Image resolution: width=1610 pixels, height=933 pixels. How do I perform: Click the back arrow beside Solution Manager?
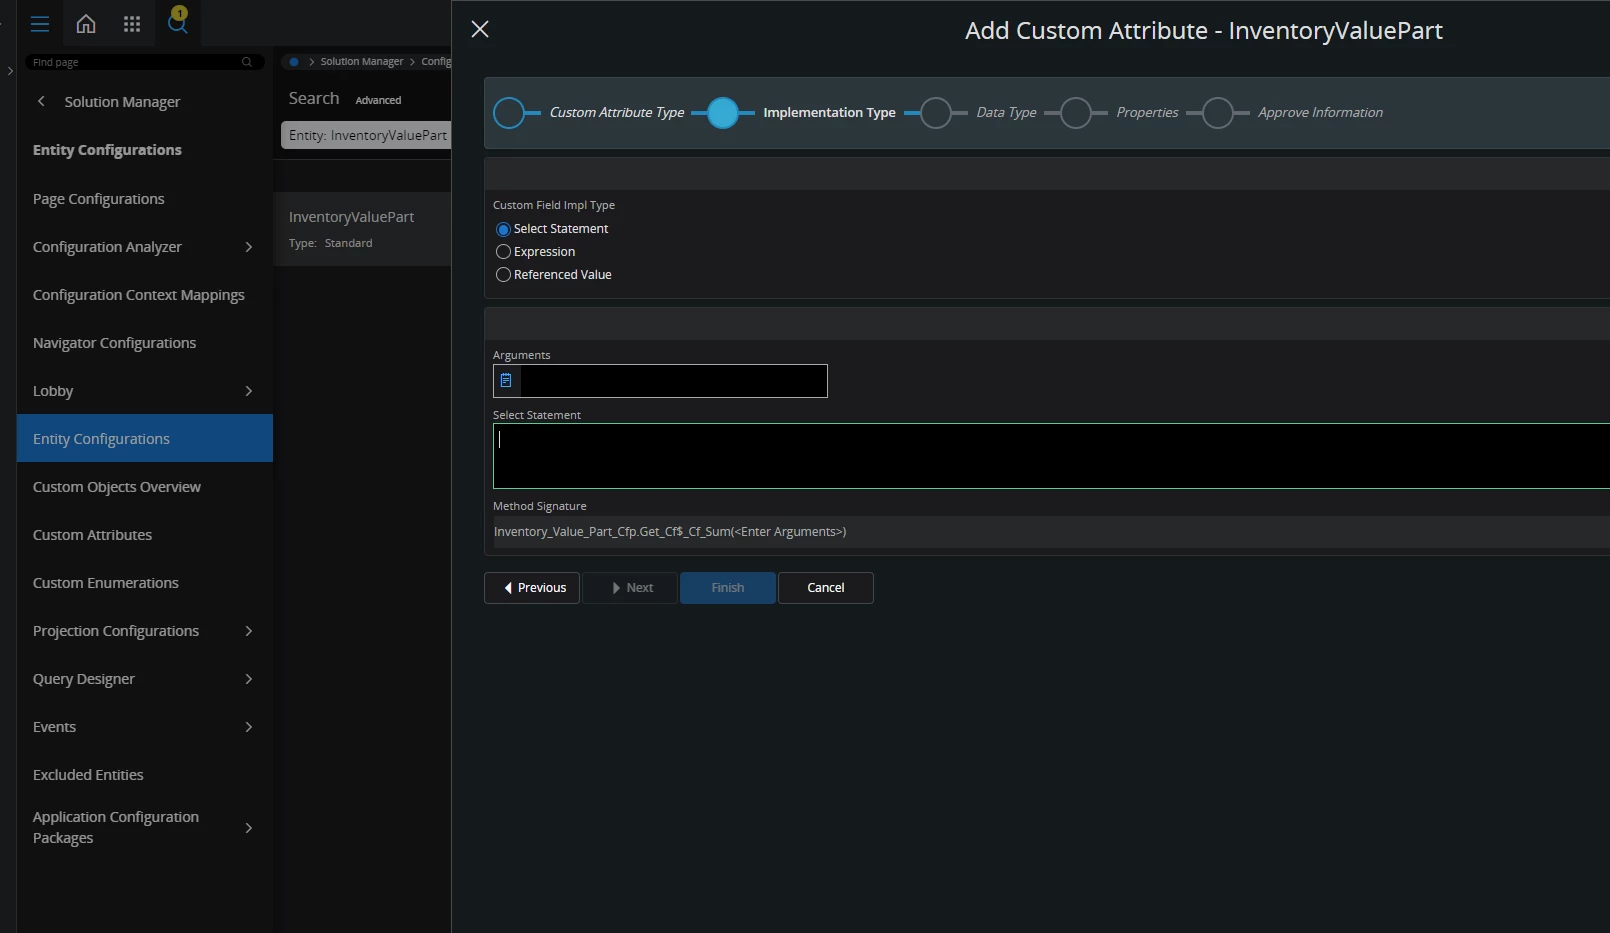(x=41, y=101)
